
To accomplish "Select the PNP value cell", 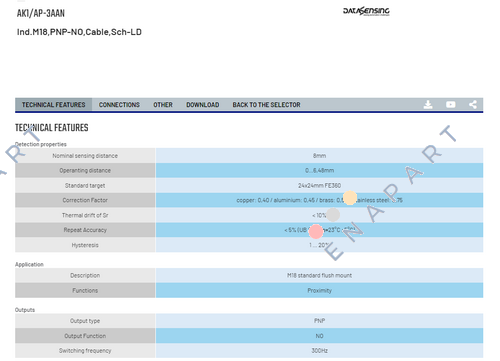I will (x=319, y=321).
